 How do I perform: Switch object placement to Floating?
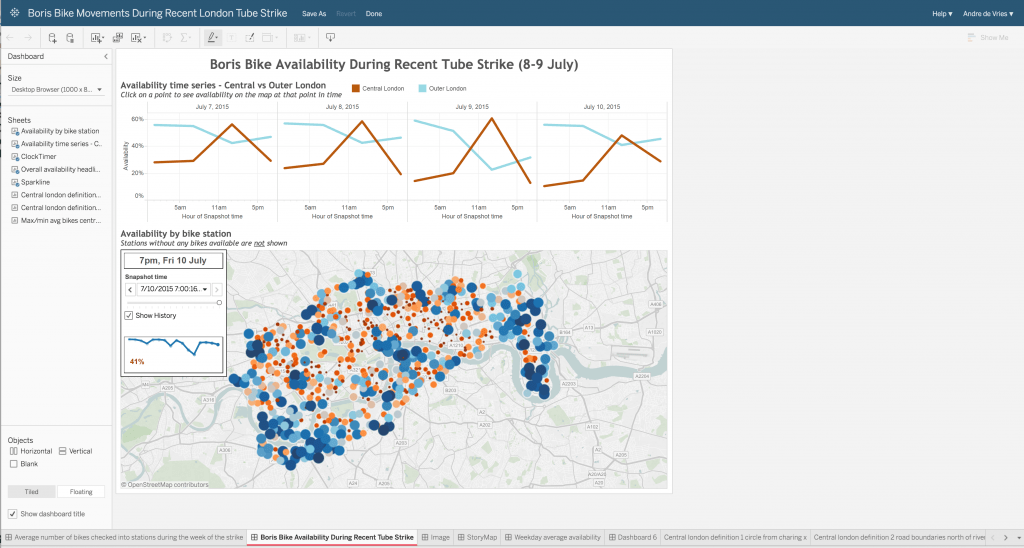click(81, 492)
